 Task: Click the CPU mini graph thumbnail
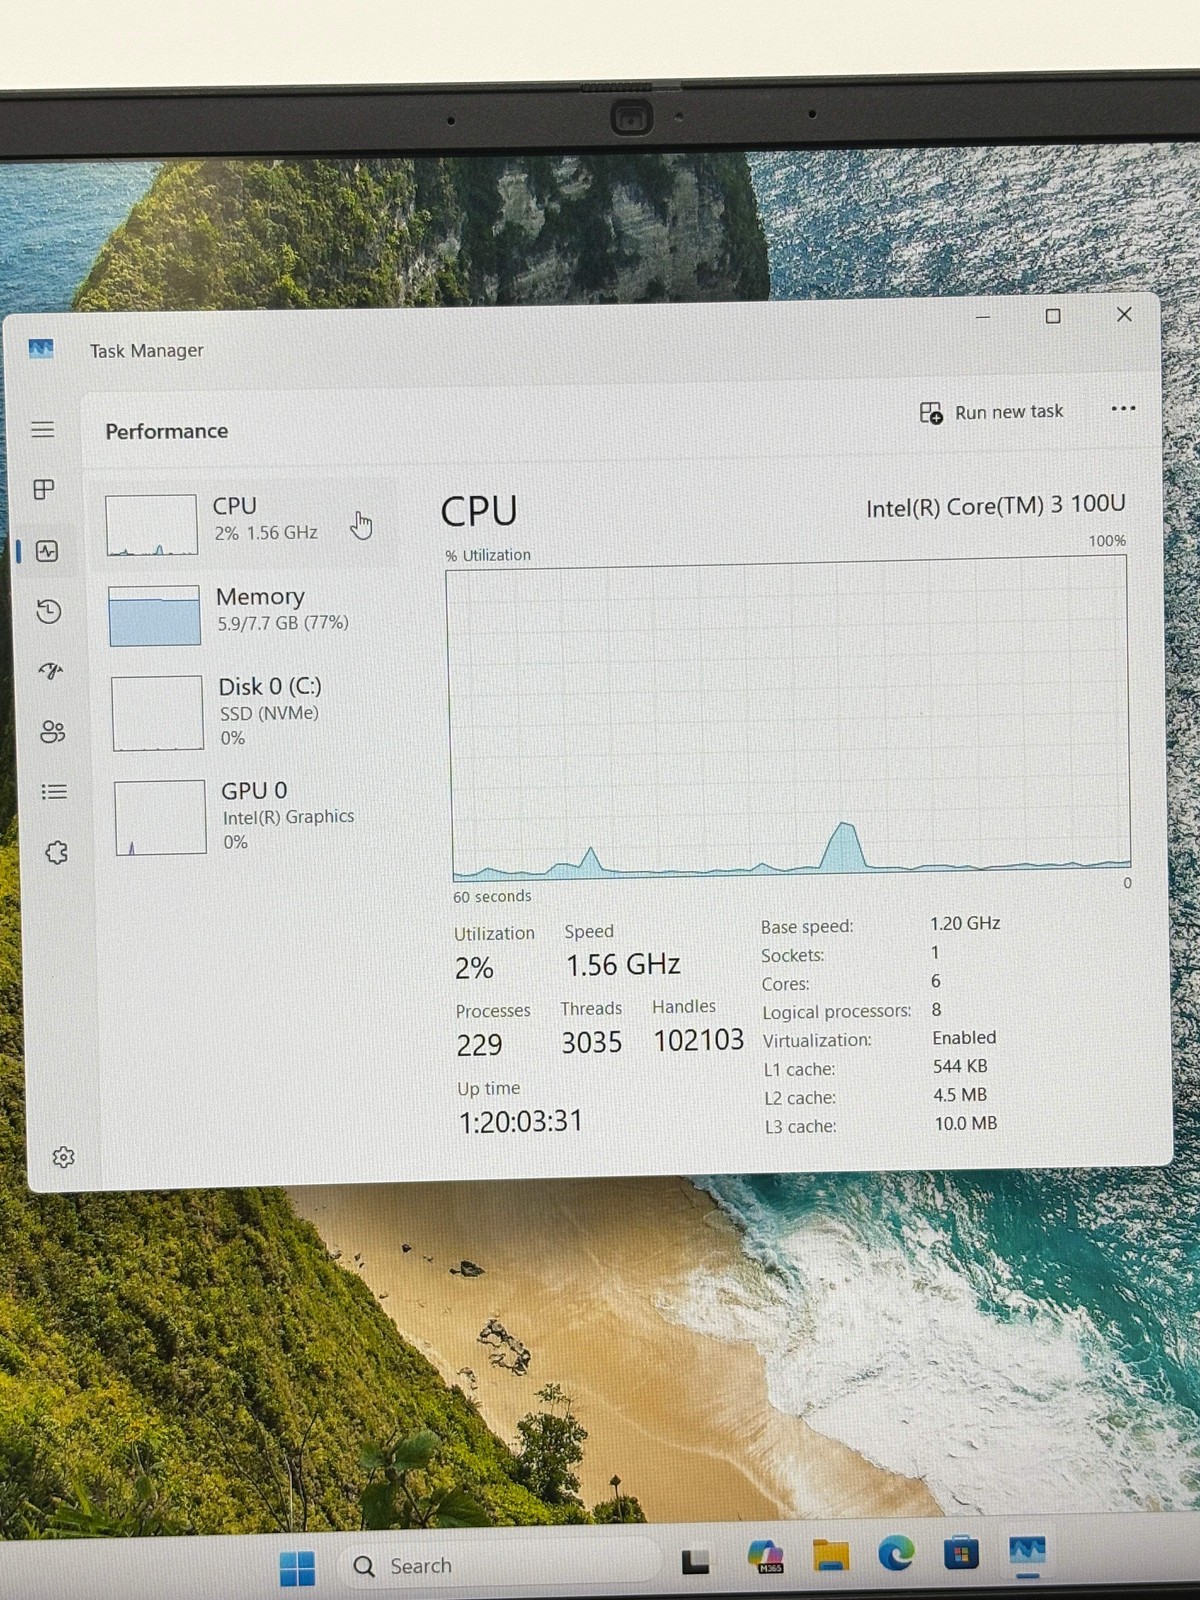pos(151,525)
